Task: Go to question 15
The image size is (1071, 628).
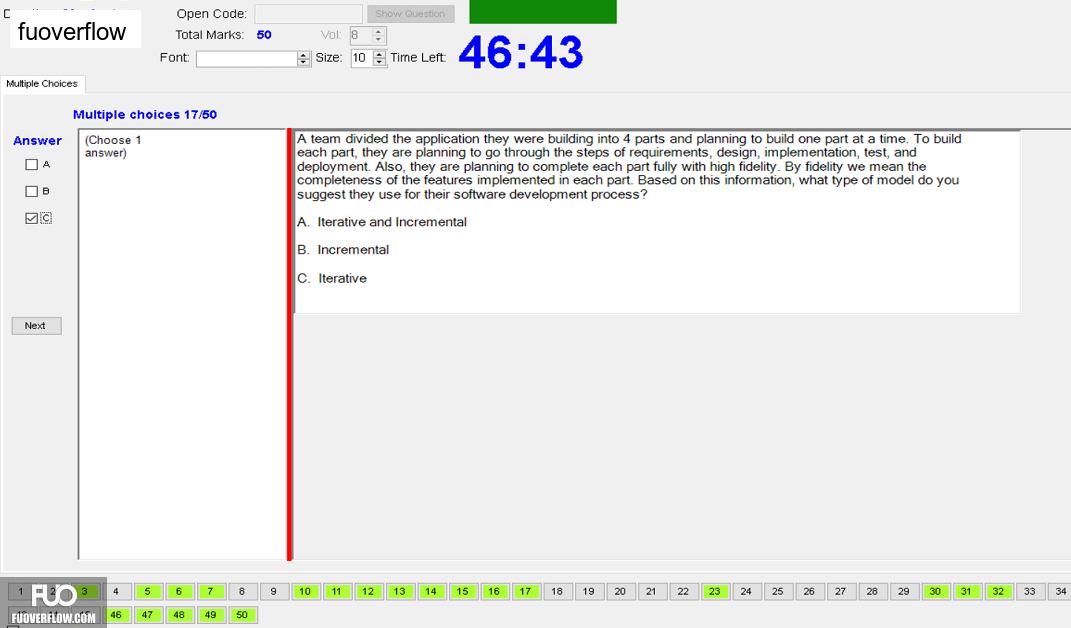Action: point(462,591)
